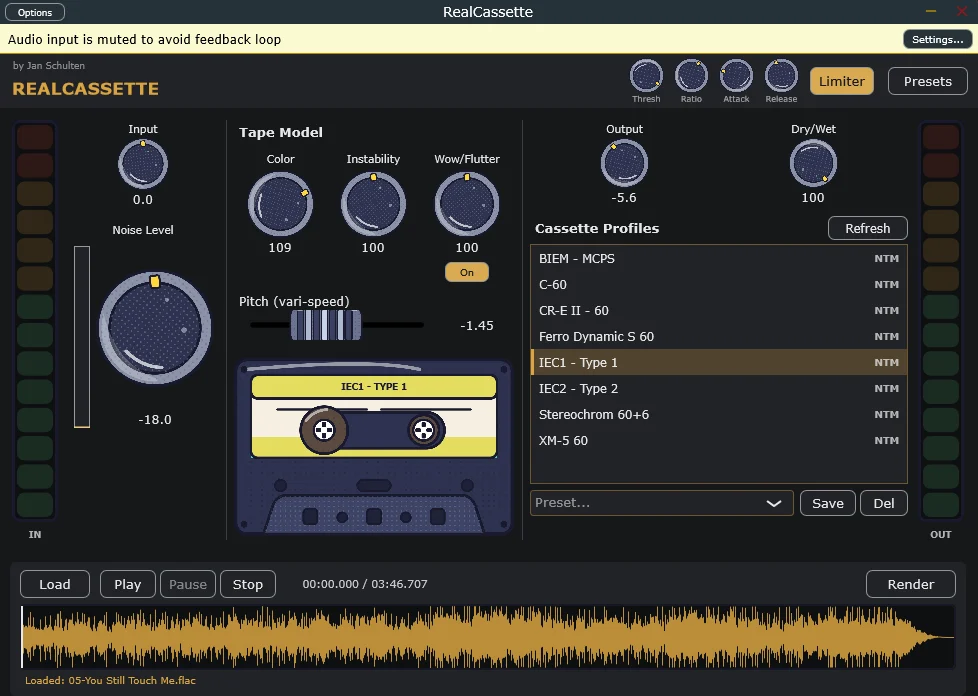
Task: Select the IEC1 - Type 1 profile
Action: click(719, 362)
